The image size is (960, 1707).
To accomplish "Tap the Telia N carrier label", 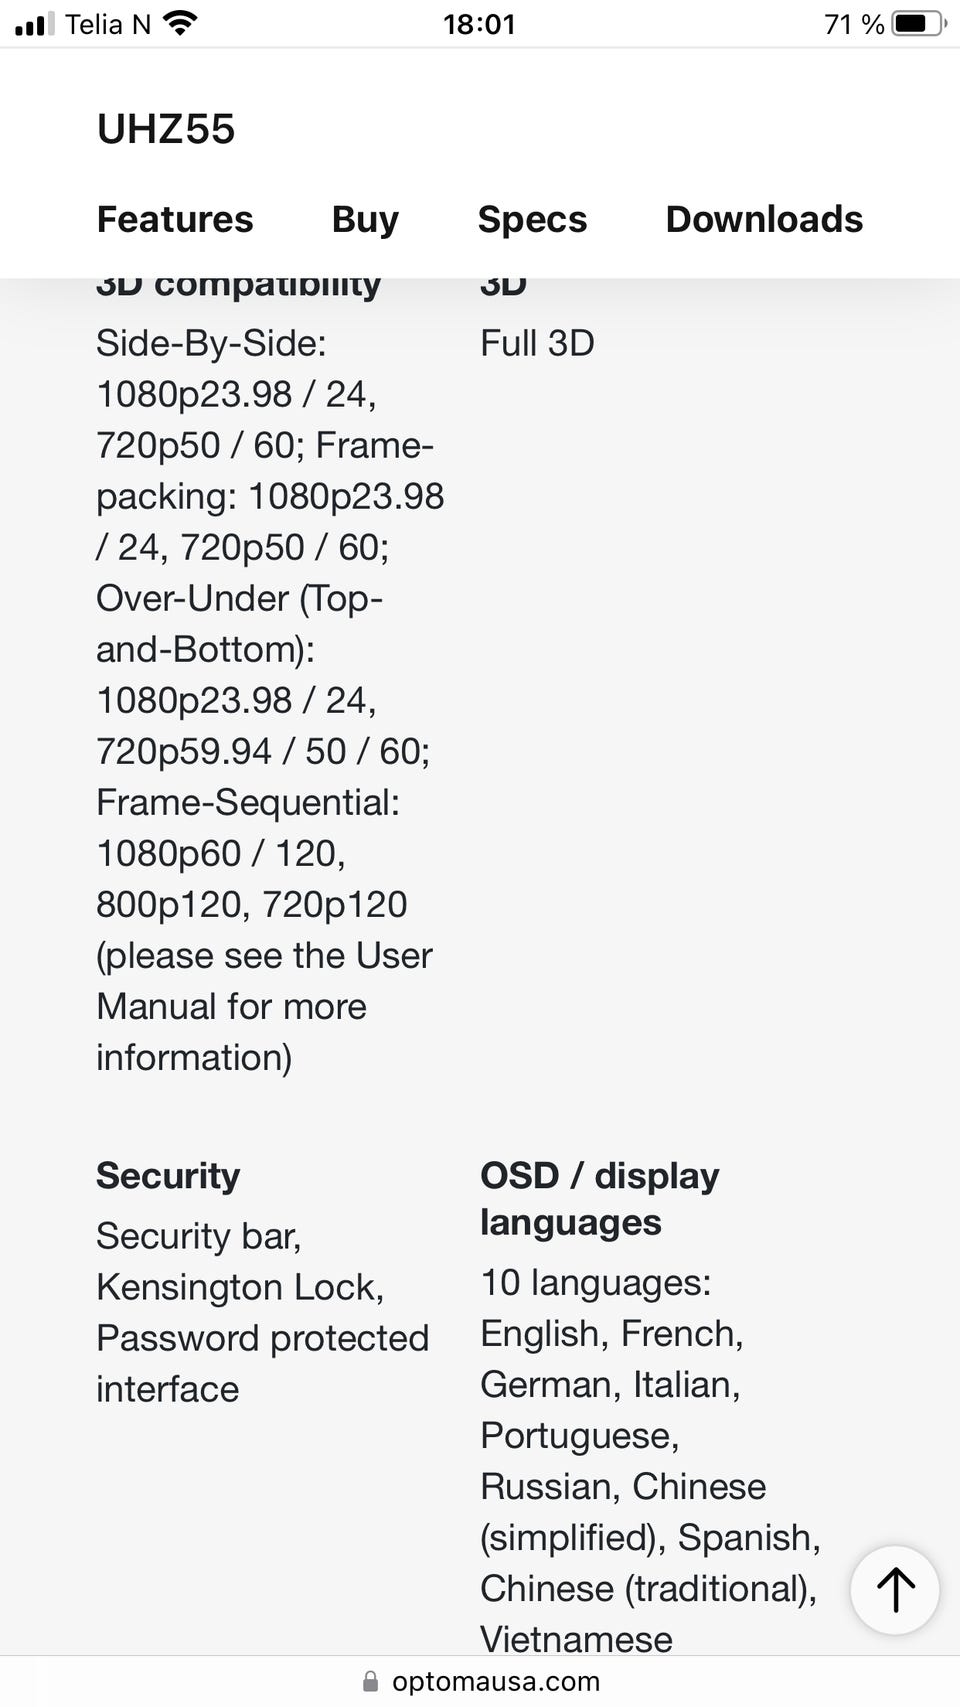I will [108, 24].
